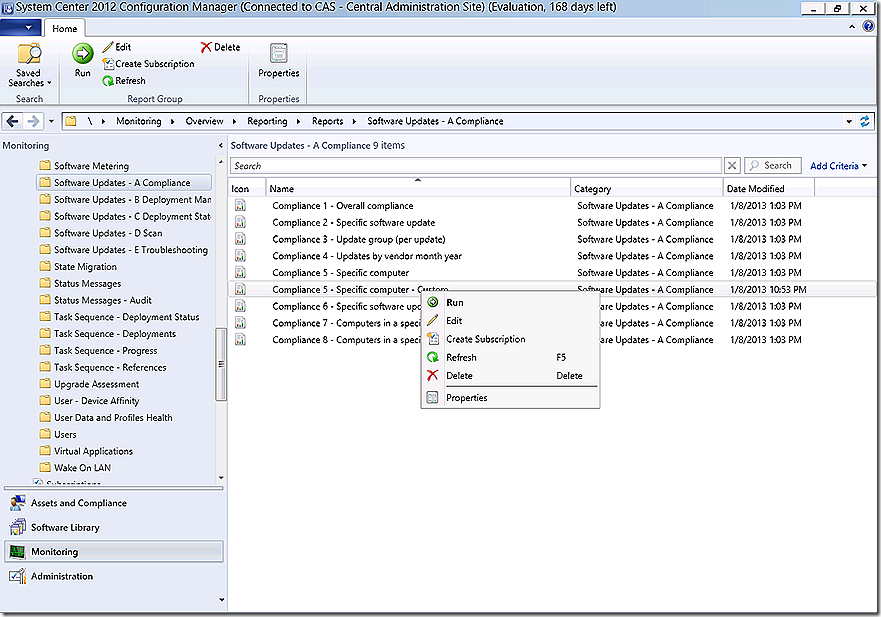Select Compliance 1 - Overall compliance report
Image resolution: width=881 pixels, height=617 pixels.
(x=343, y=206)
